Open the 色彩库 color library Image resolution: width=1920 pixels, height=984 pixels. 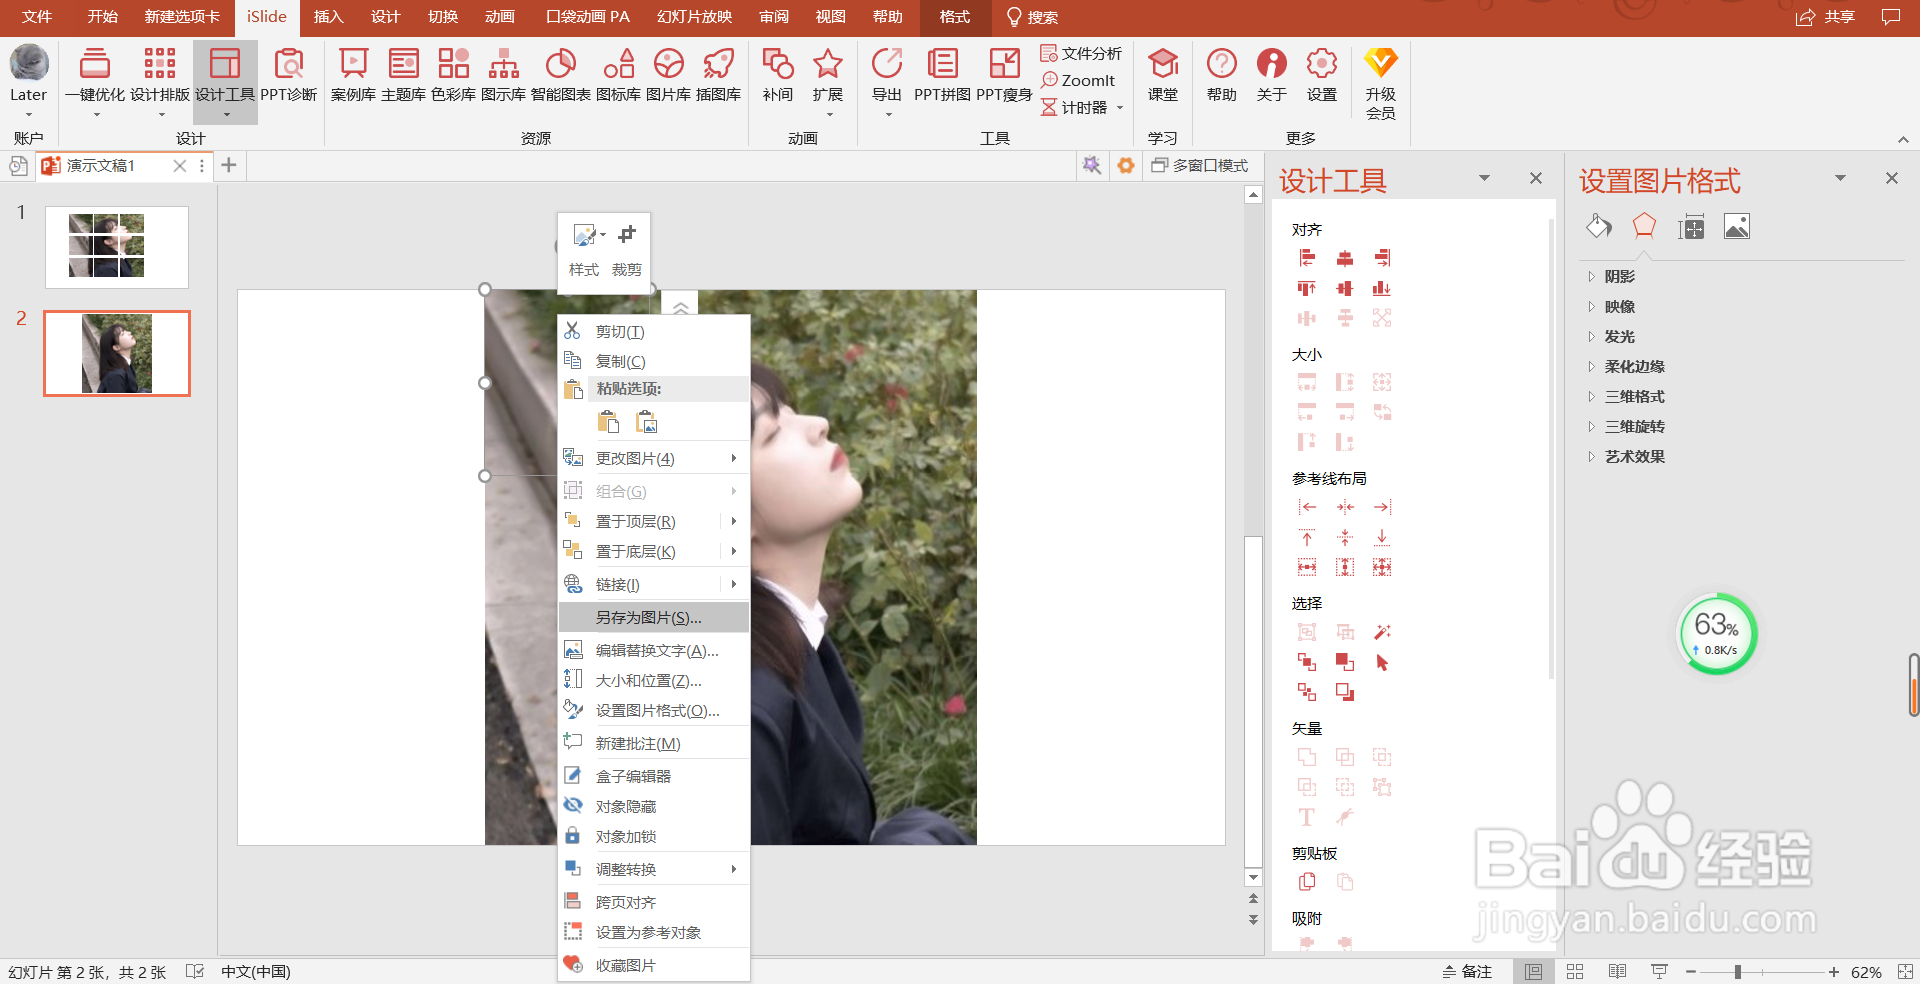[453, 75]
